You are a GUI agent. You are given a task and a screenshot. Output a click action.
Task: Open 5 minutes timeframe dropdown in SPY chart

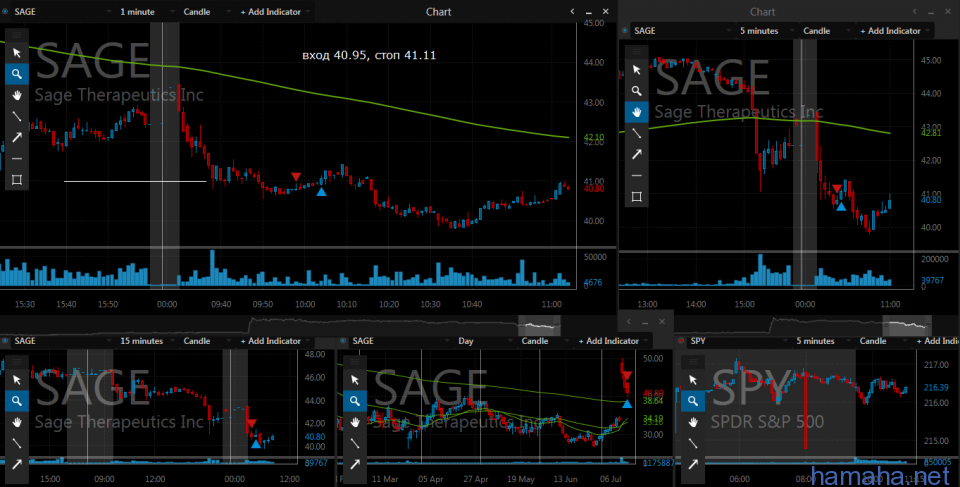[822, 341]
